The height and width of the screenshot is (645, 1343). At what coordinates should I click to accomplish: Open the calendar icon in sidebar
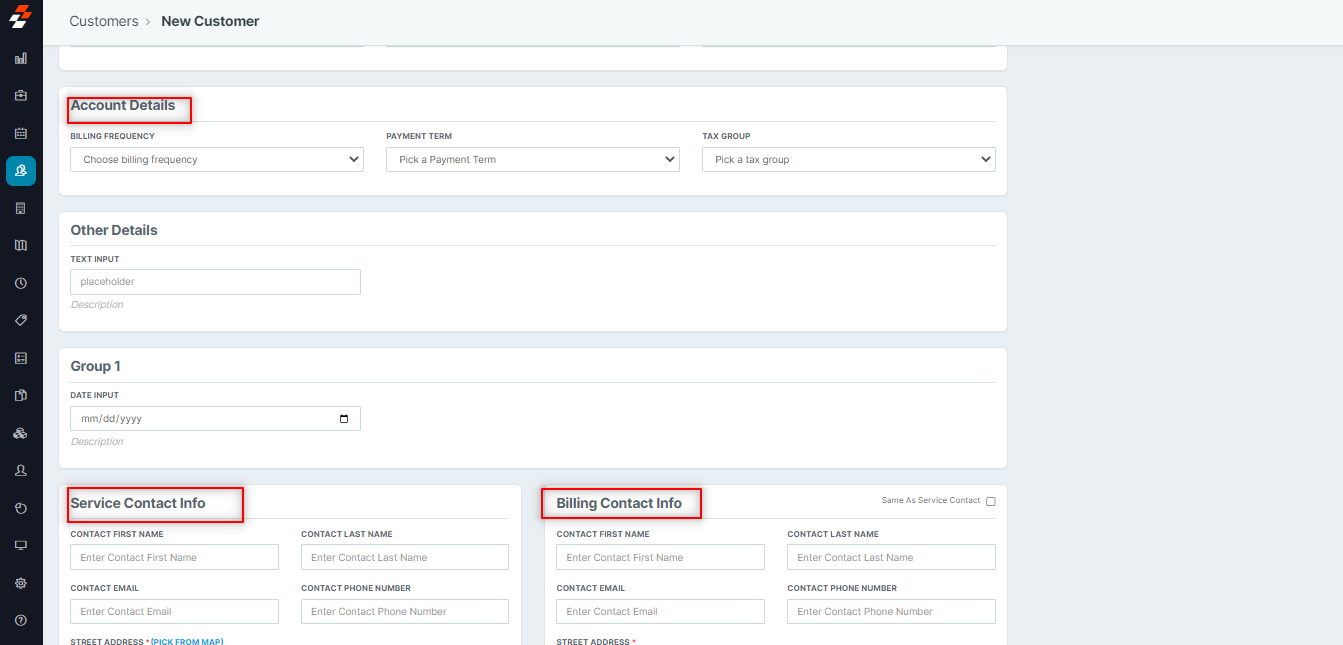point(21,133)
